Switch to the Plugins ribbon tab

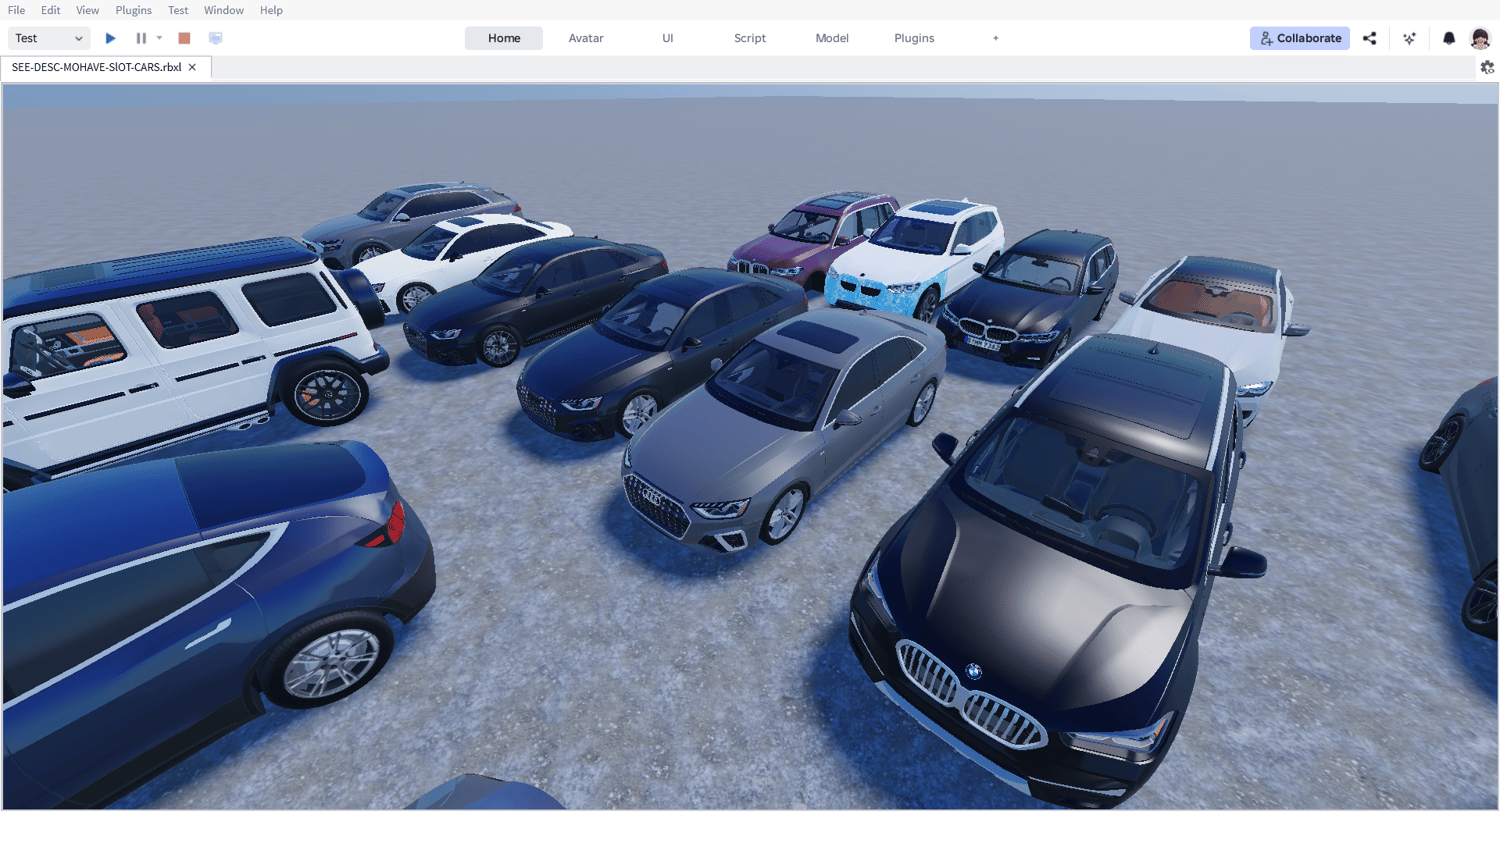[x=914, y=38]
